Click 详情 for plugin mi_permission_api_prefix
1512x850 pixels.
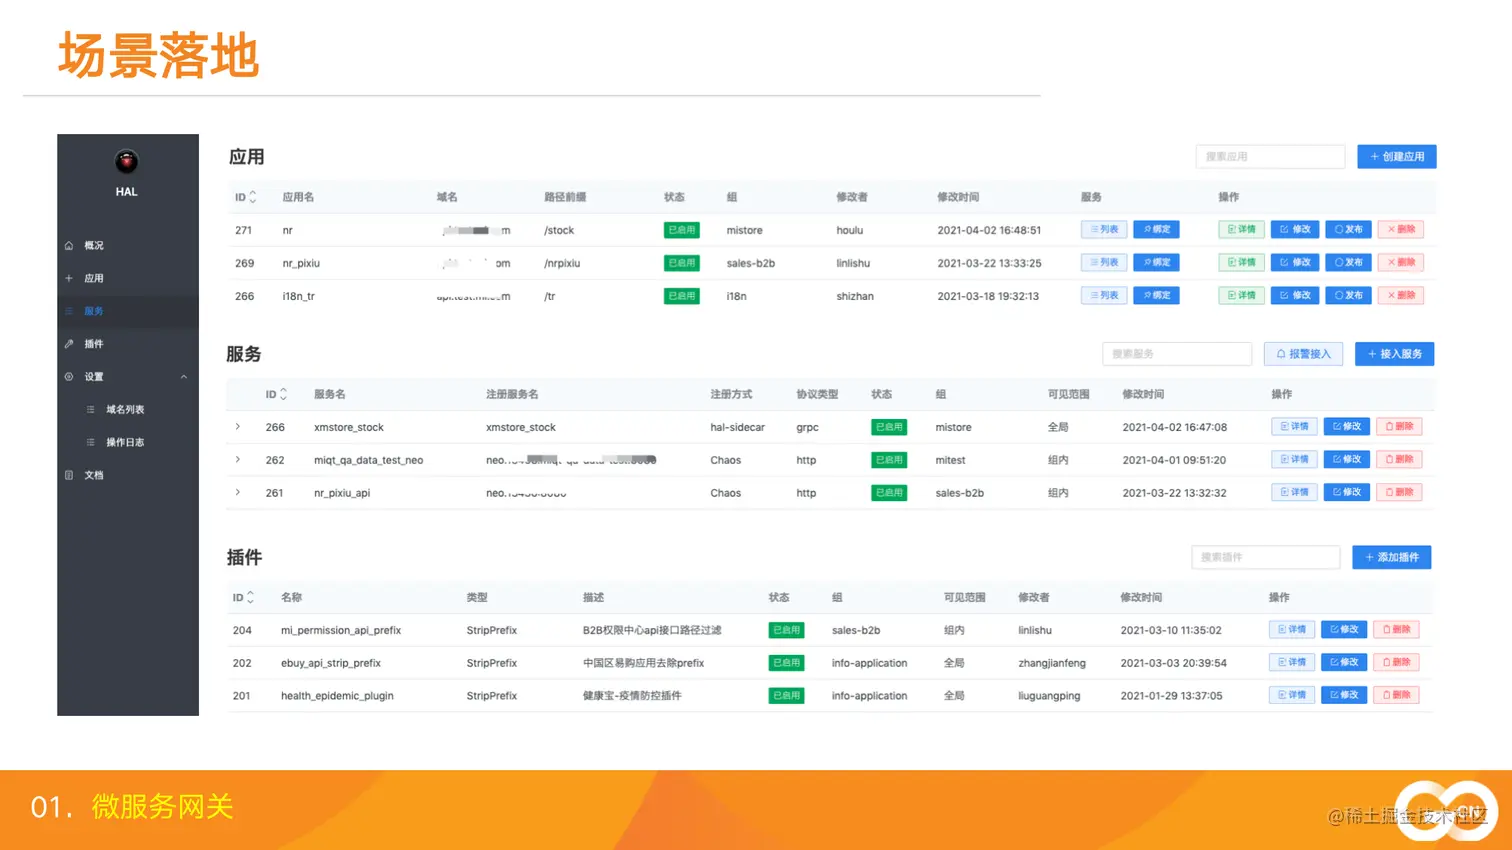click(x=1293, y=629)
